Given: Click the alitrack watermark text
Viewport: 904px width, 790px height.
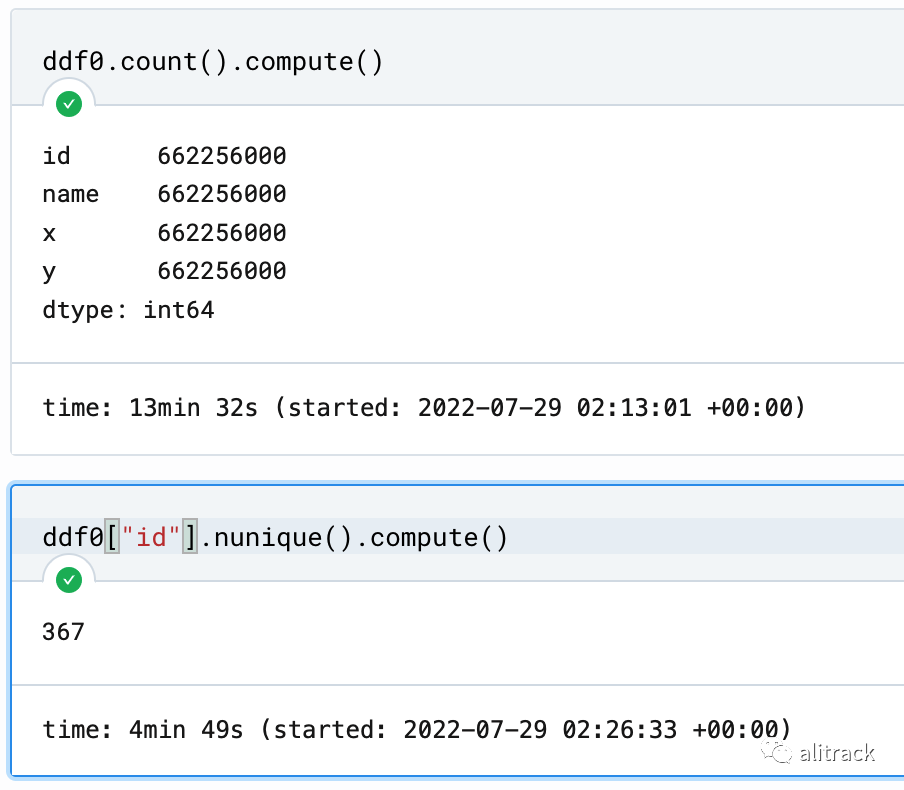Looking at the screenshot, I should click(x=837, y=753).
